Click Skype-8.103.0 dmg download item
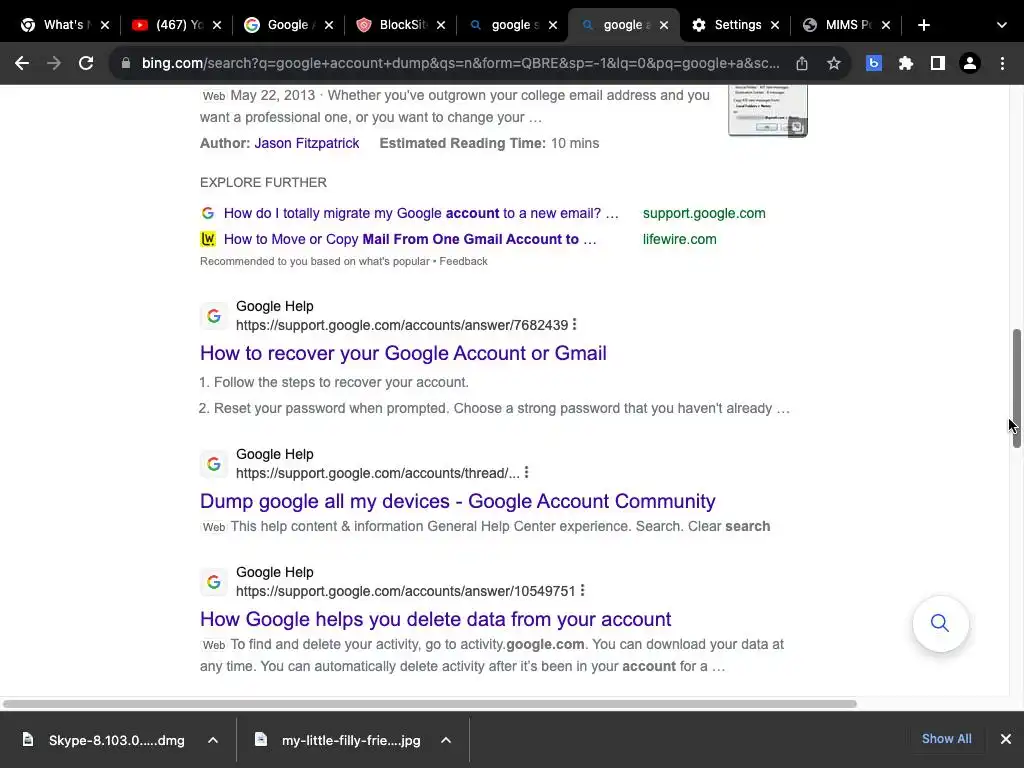 point(116,740)
